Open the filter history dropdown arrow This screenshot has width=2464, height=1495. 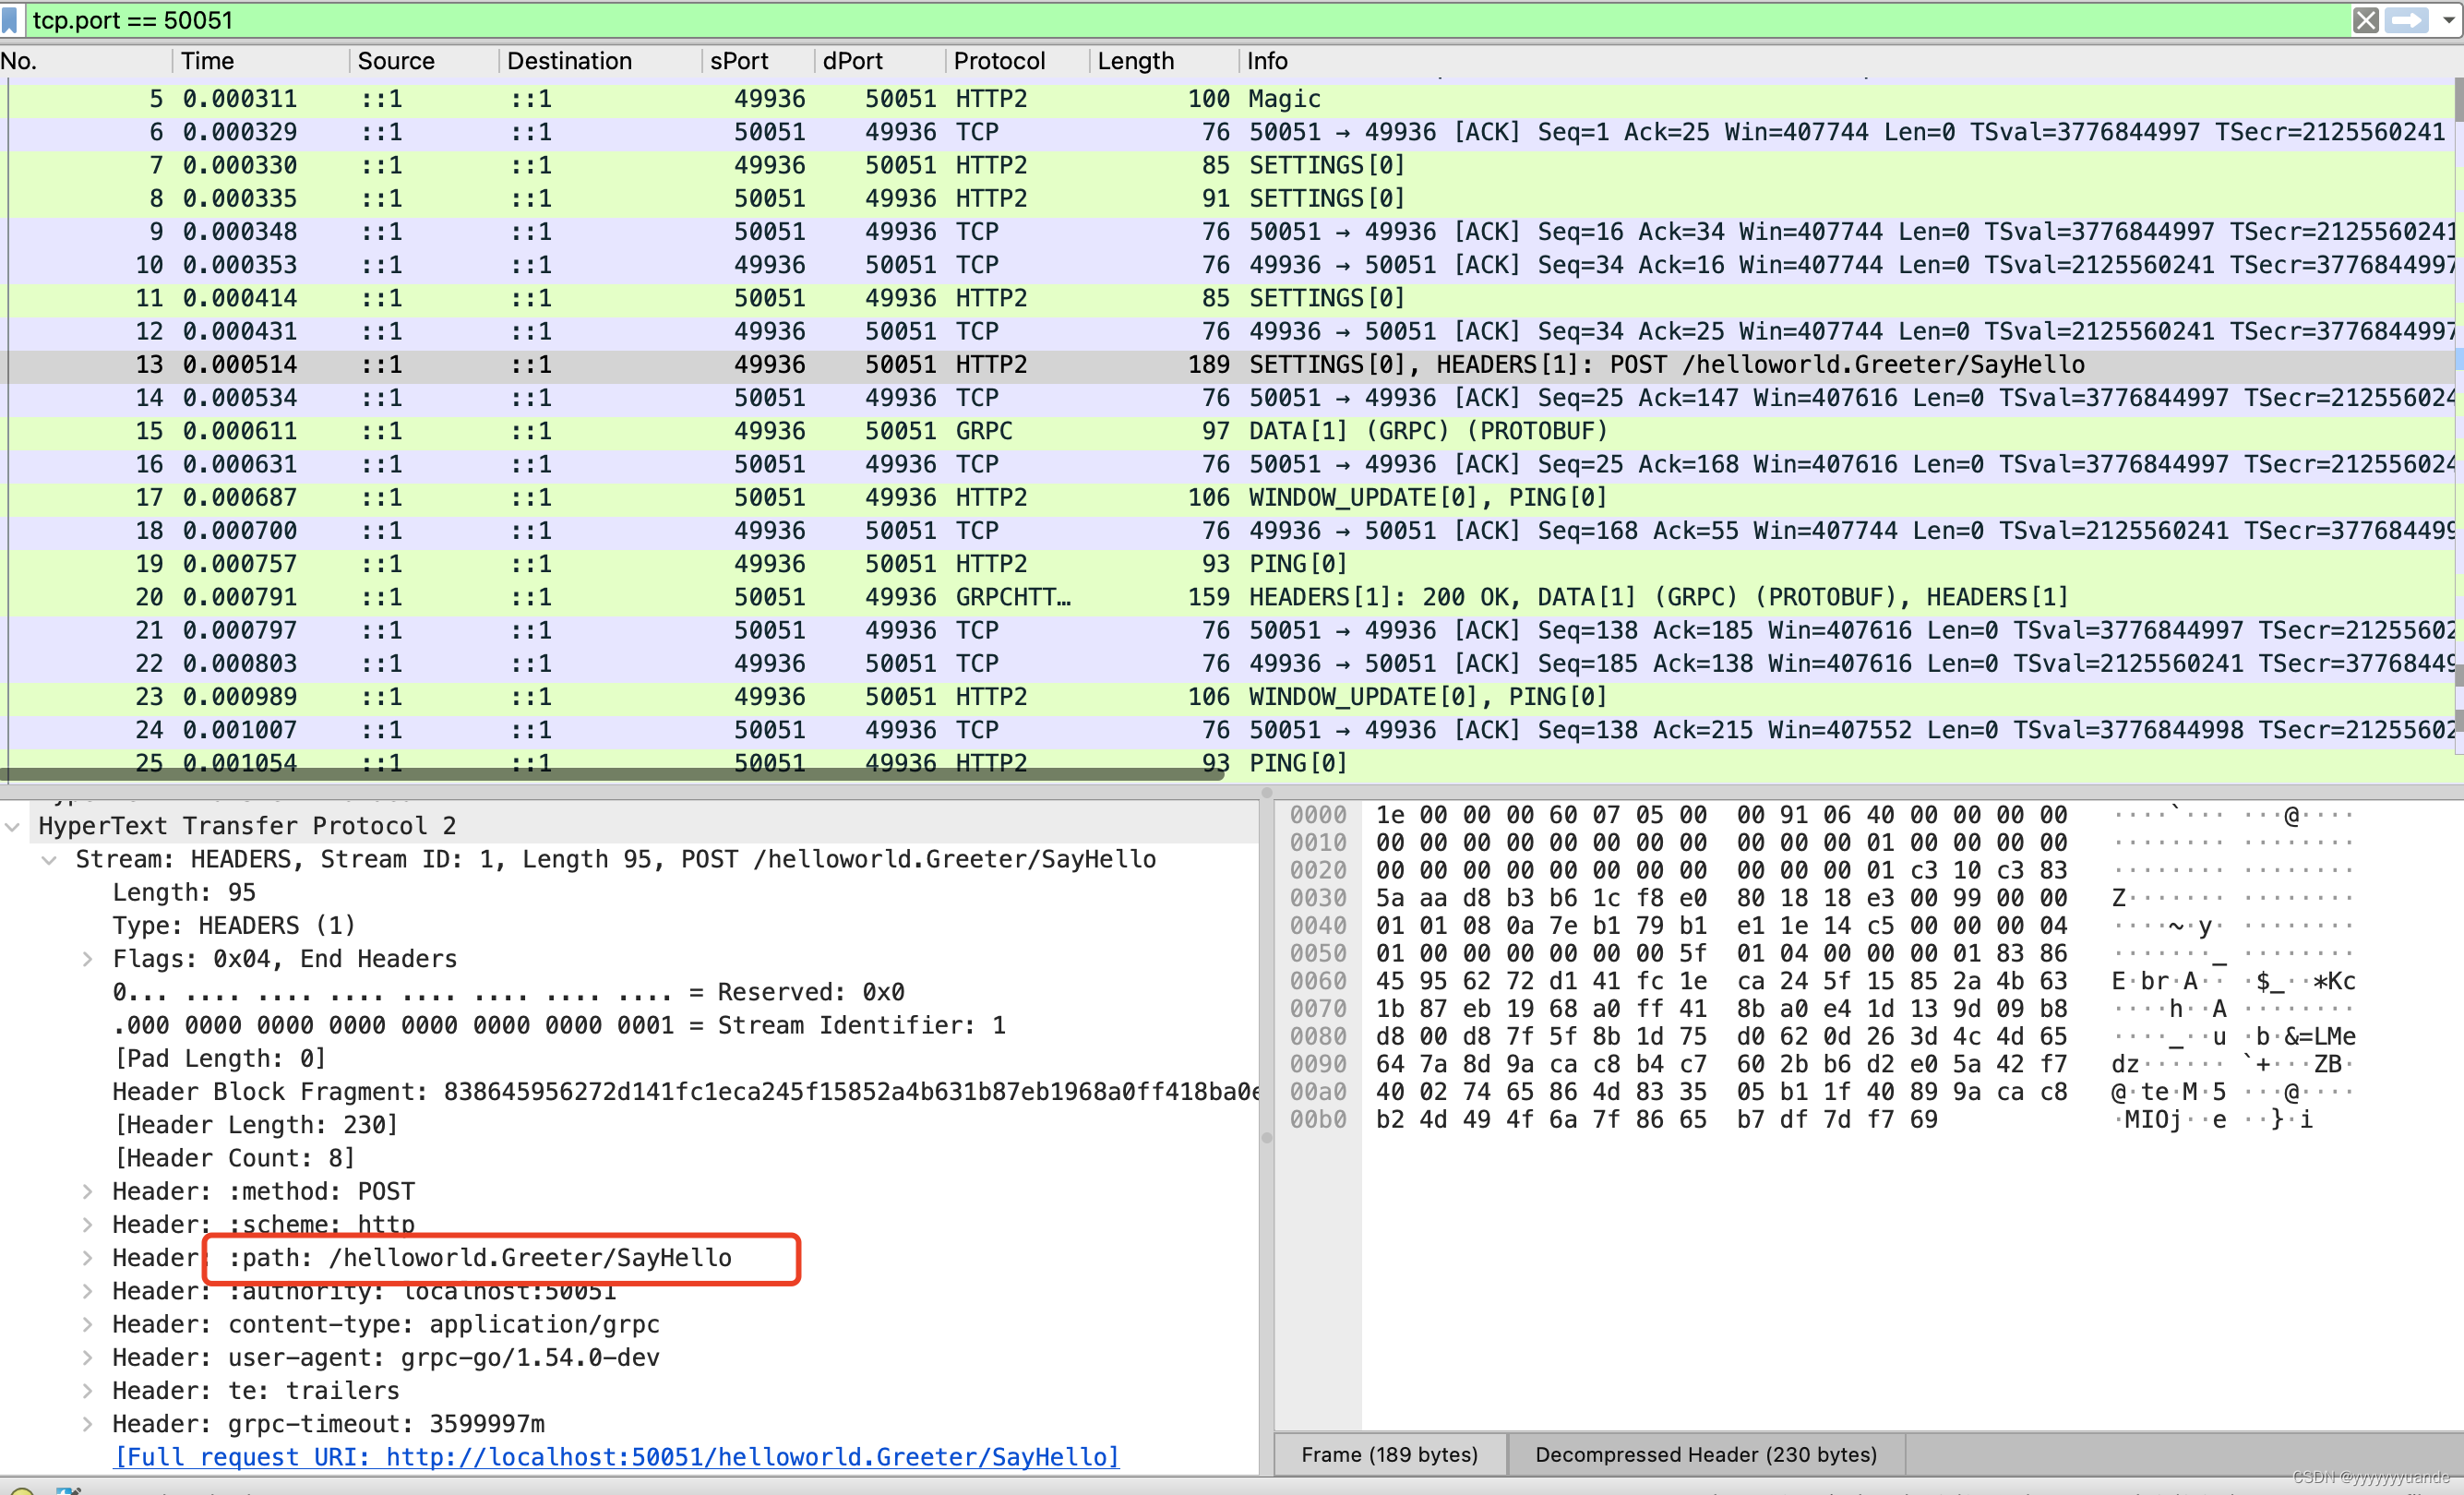click(x=2448, y=20)
